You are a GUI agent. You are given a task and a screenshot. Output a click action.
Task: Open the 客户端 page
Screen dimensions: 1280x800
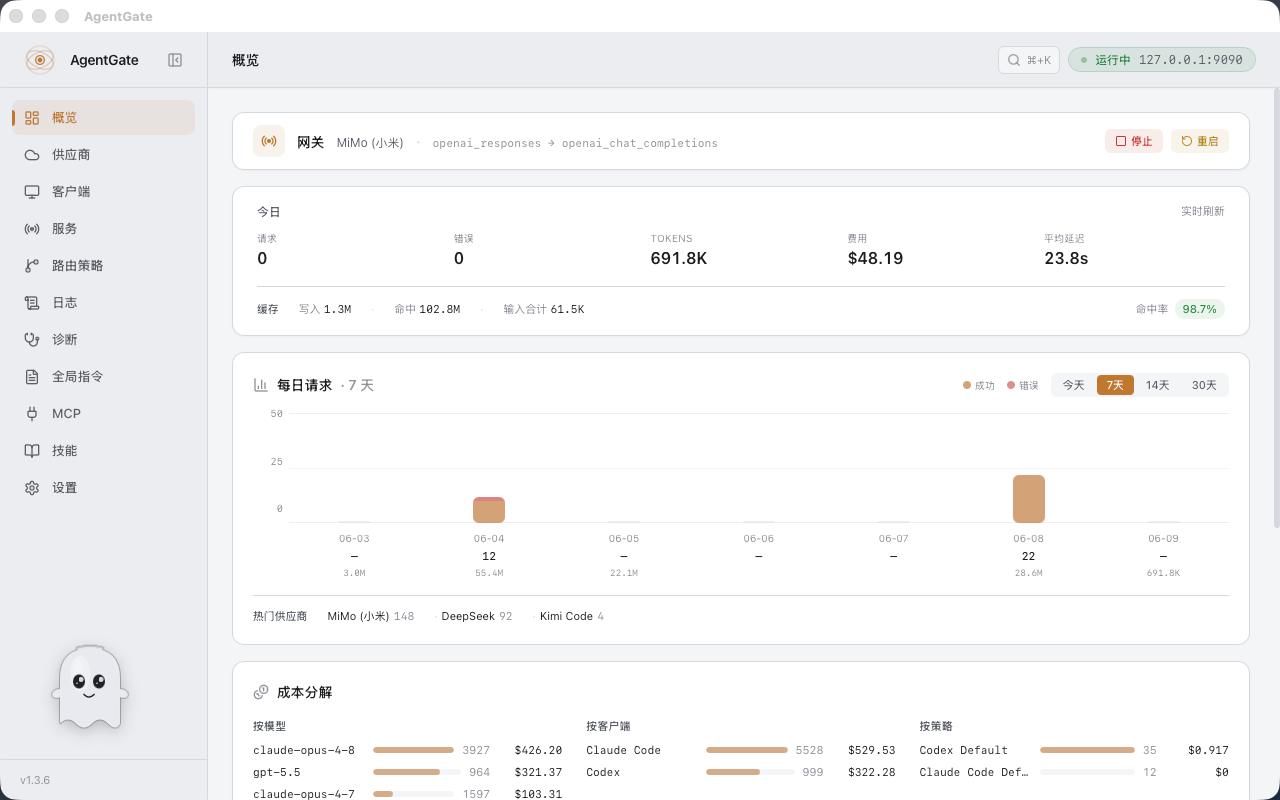coord(103,191)
